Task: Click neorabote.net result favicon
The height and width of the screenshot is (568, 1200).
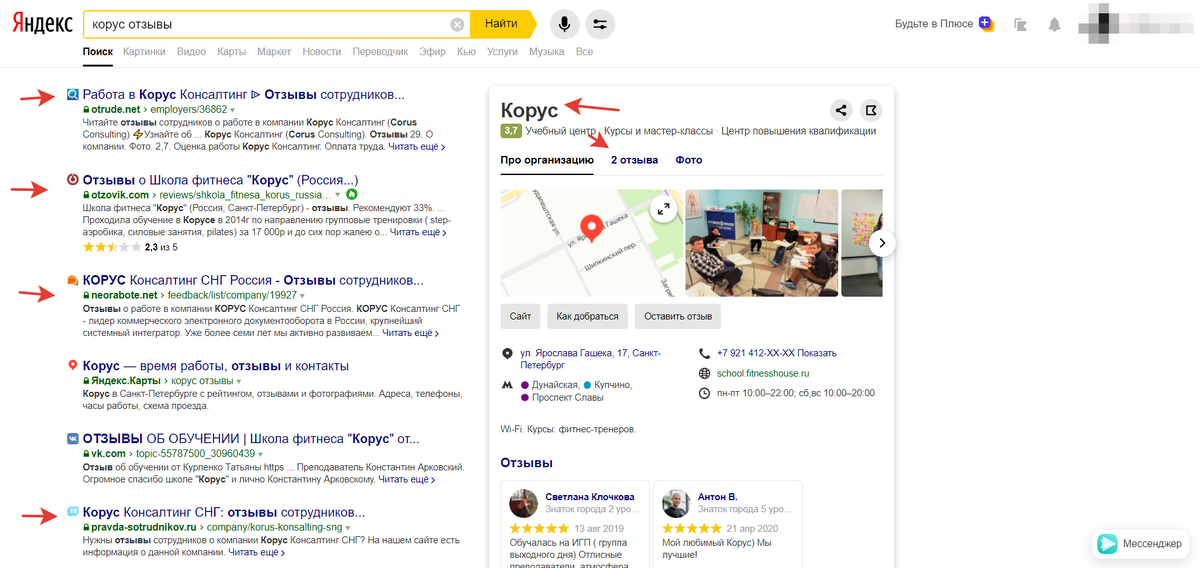Action: point(72,280)
